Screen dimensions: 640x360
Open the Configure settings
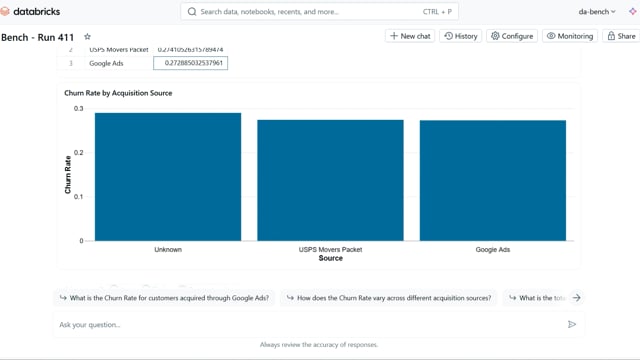(512, 36)
